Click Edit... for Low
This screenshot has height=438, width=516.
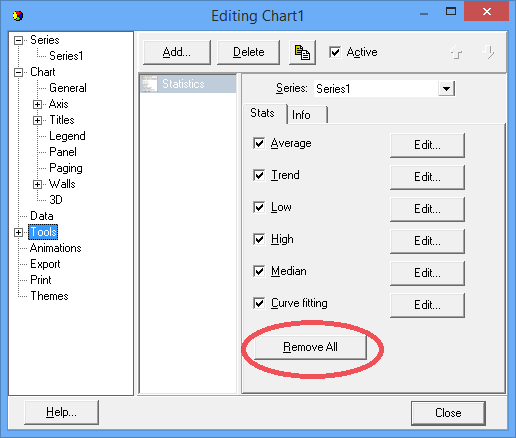[x=427, y=209]
